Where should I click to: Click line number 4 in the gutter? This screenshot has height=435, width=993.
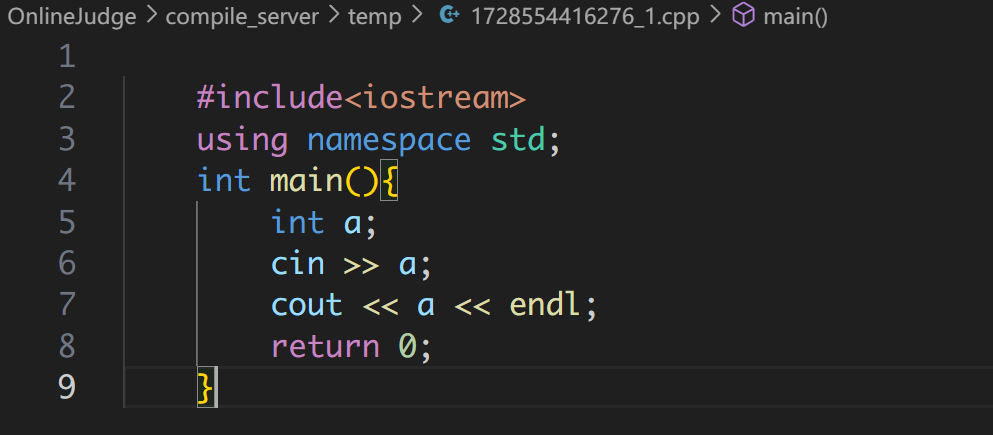[66, 181]
